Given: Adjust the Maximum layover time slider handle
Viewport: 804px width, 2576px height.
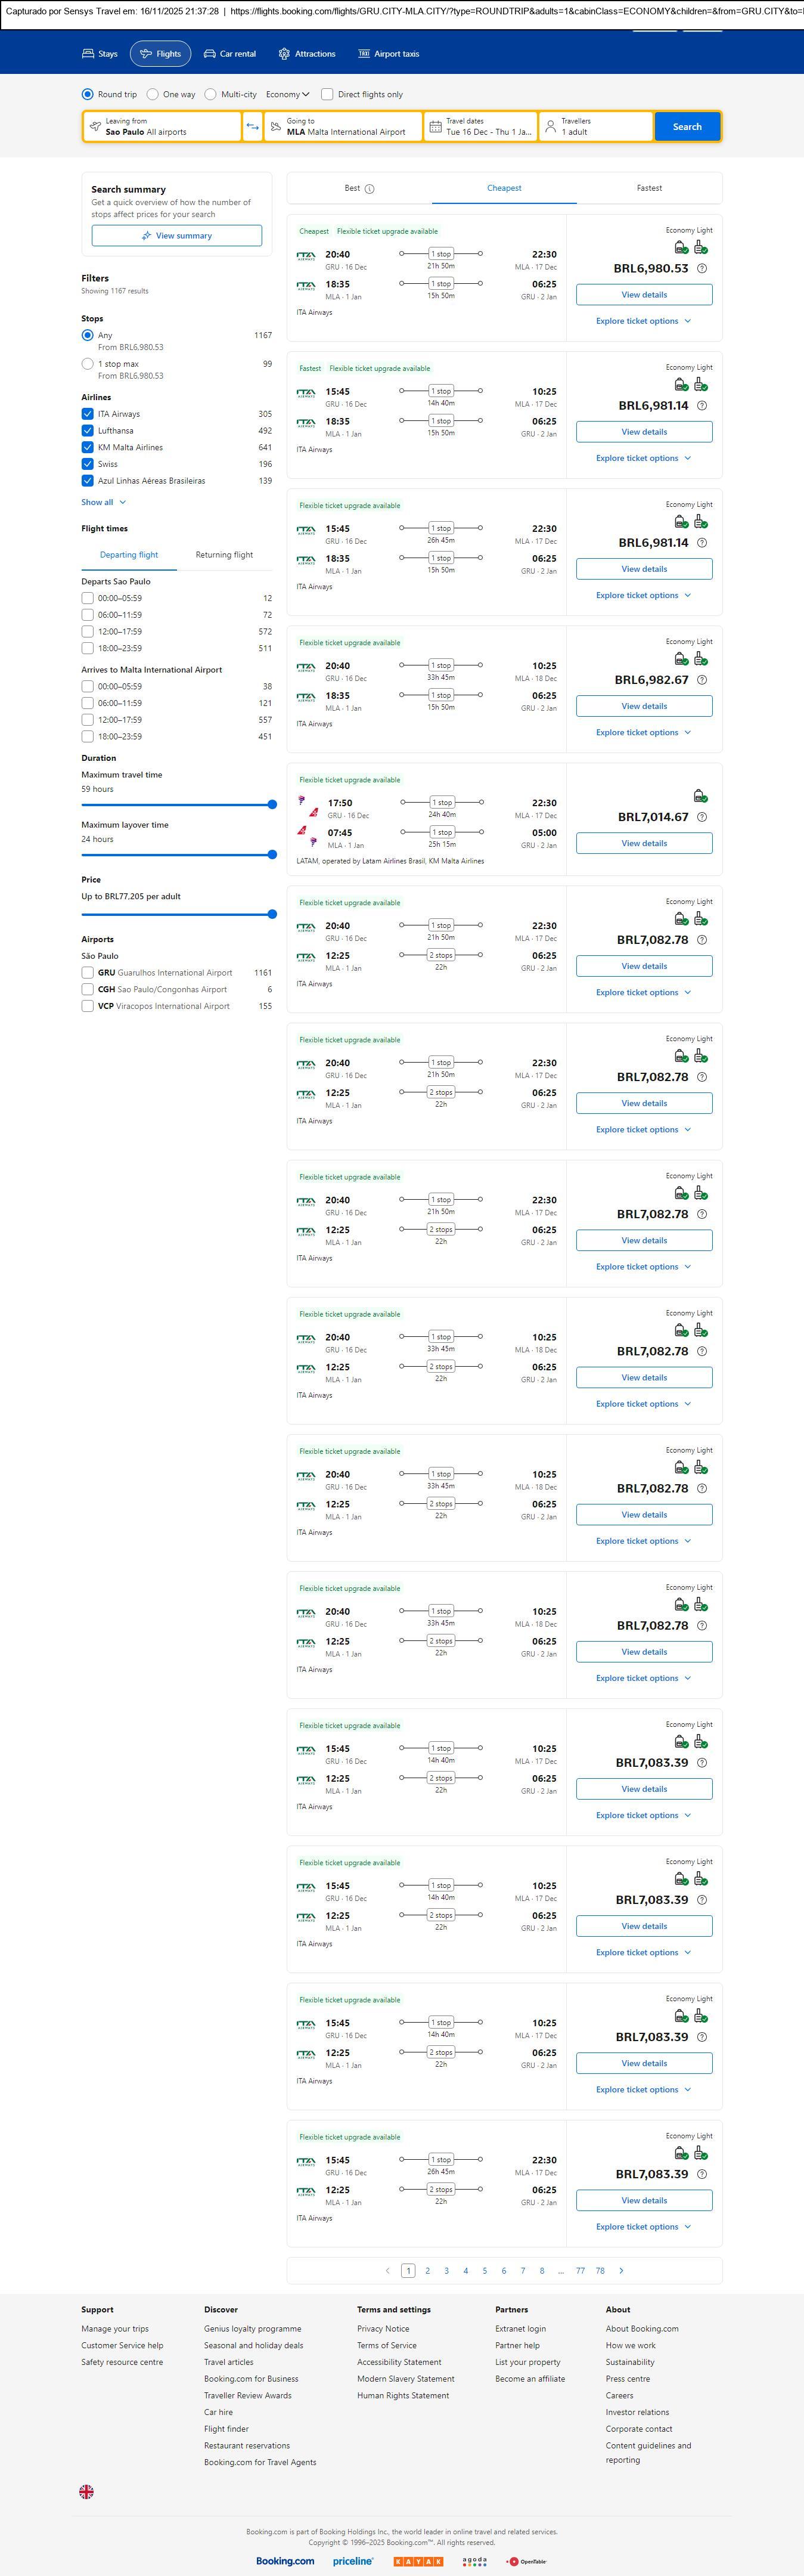Looking at the screenshot, I should click(x=272, y=855).
